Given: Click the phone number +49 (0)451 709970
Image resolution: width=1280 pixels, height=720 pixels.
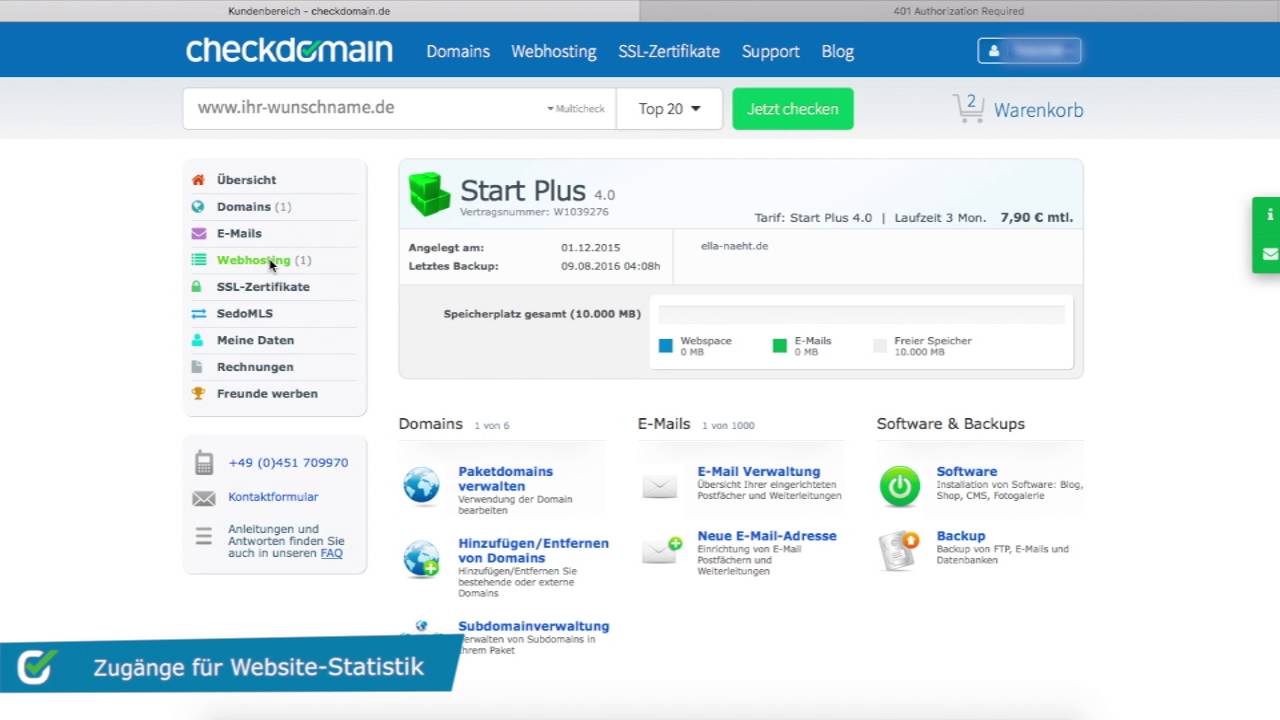Looking at the screenshot, I should tap(288, 463).
